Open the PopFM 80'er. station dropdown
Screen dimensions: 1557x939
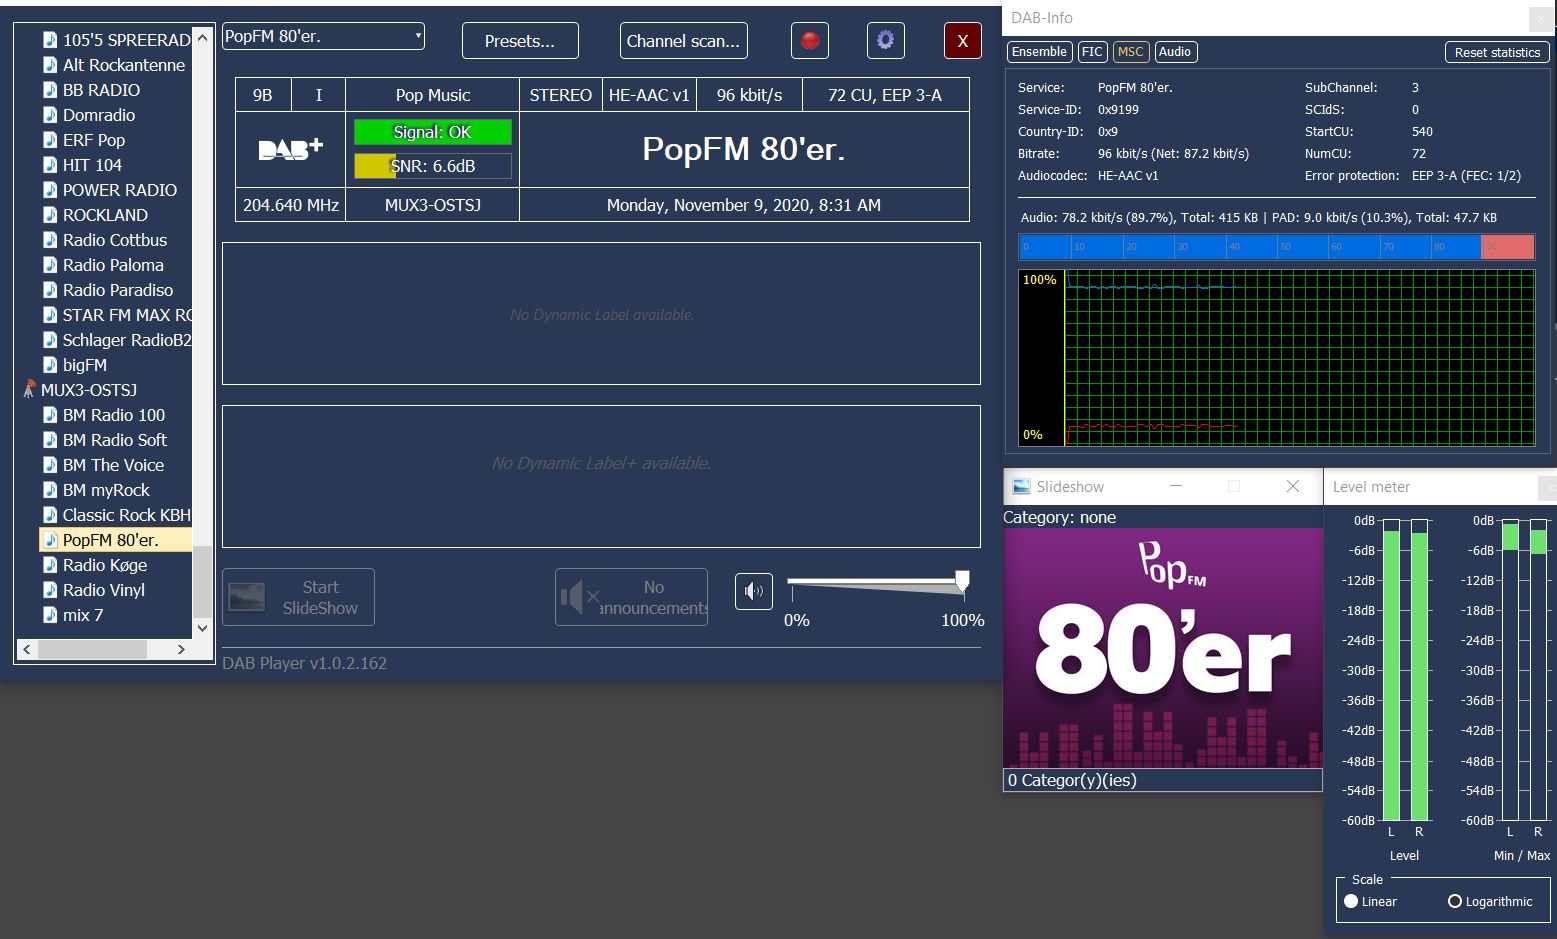323,36
